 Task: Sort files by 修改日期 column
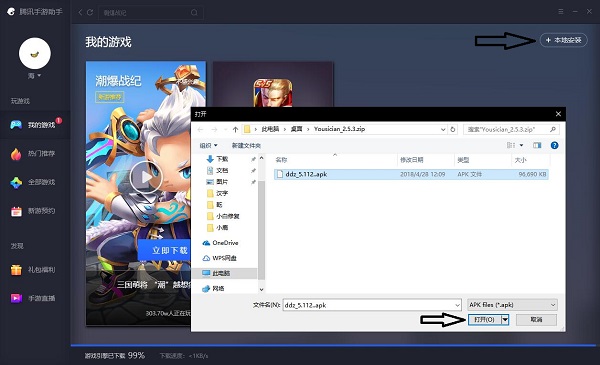point(412,160)
